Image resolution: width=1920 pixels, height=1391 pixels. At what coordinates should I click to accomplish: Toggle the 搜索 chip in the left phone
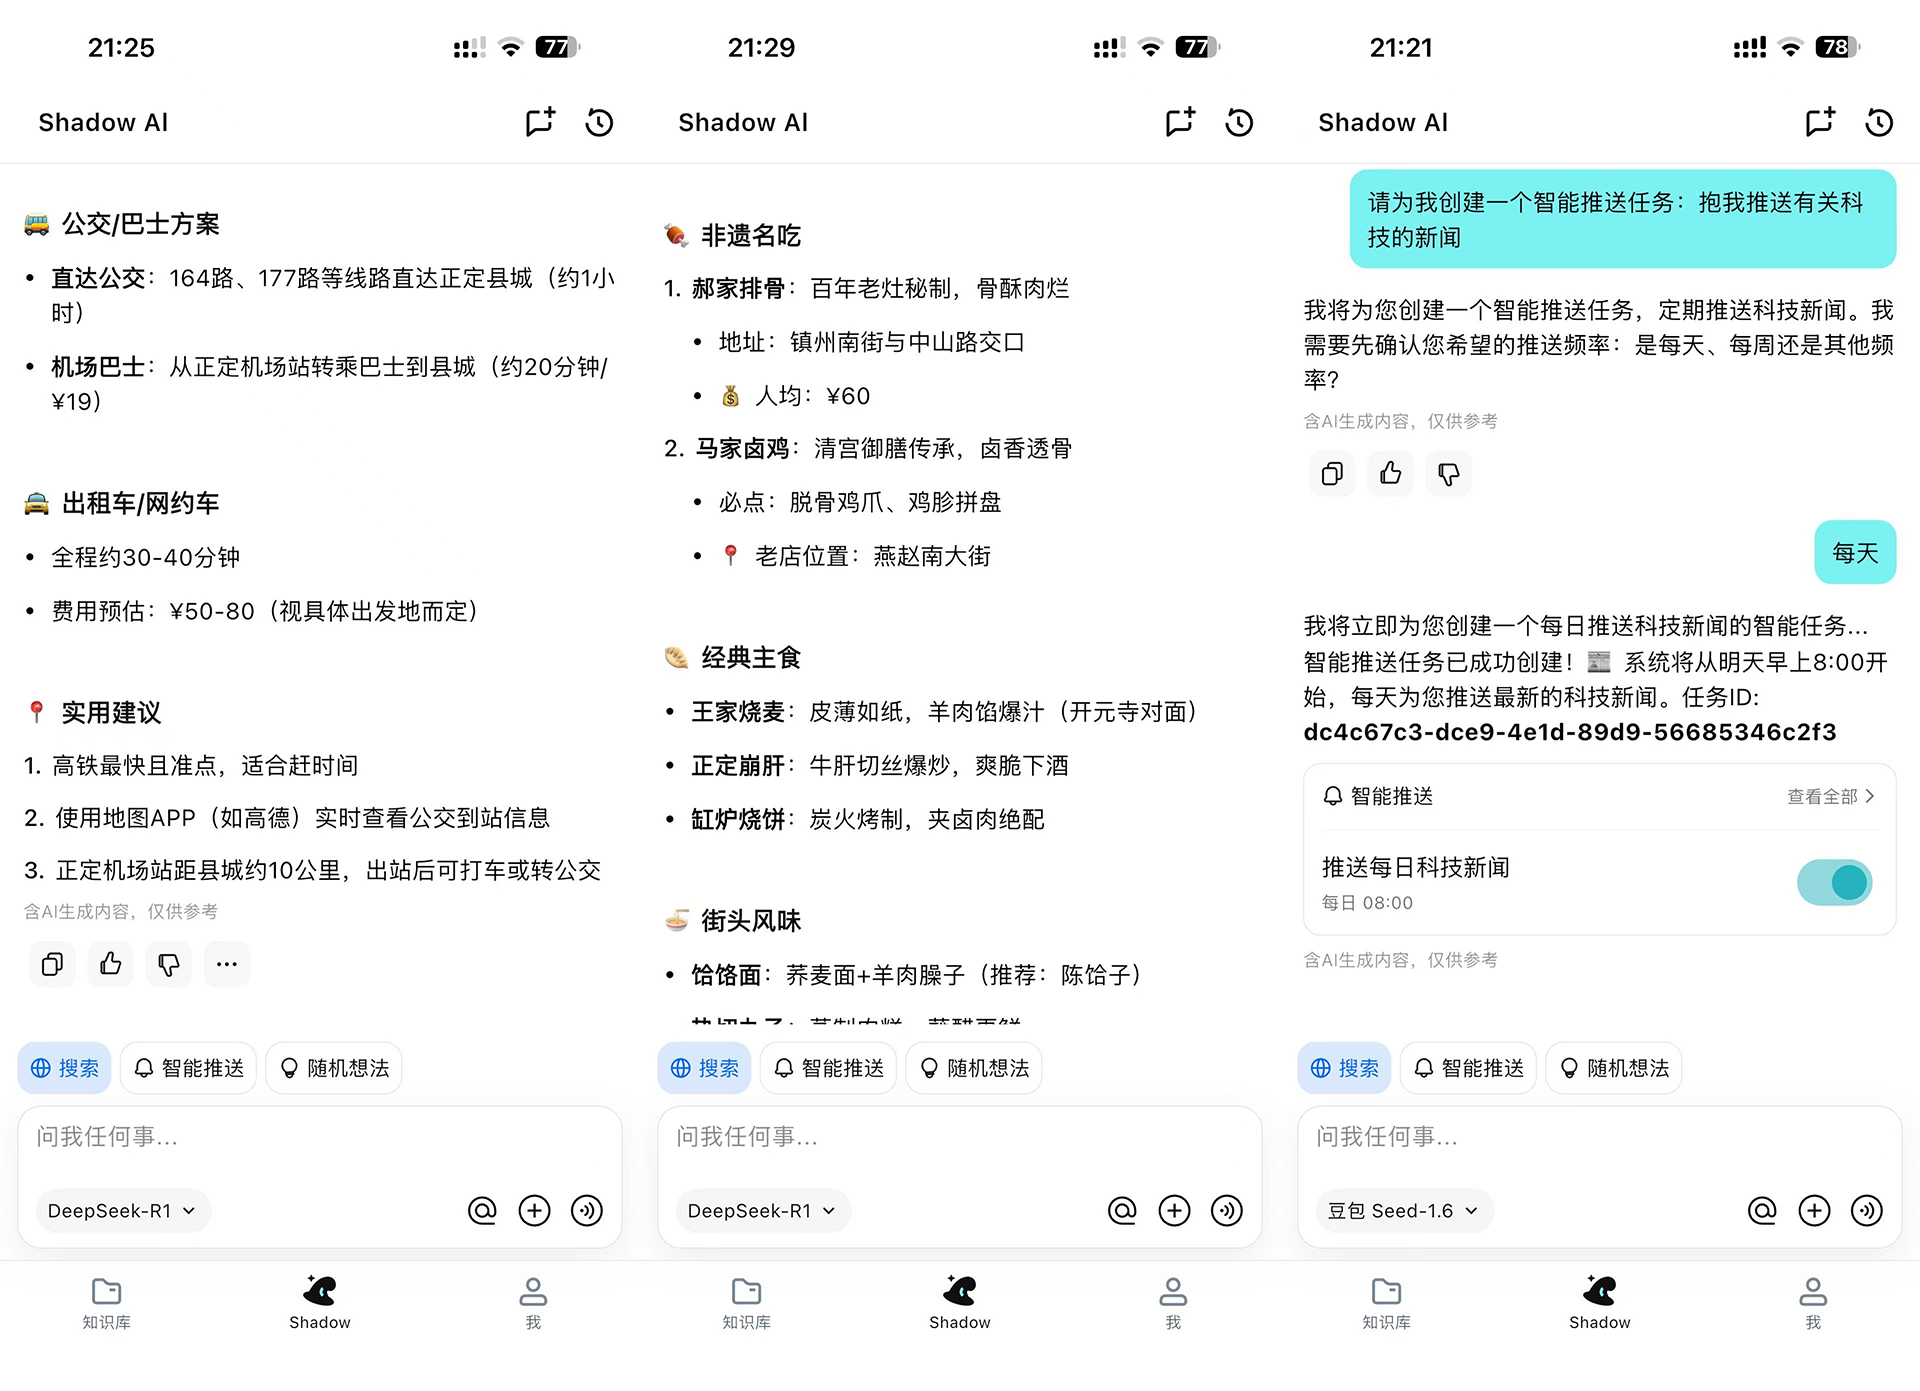tap(65, 1068)
